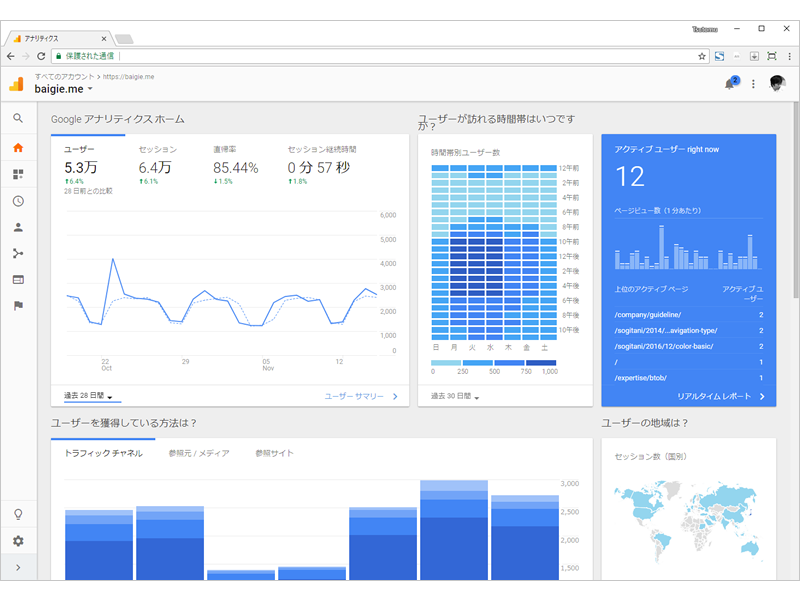Click the notifications bell icon

(730, 84)
